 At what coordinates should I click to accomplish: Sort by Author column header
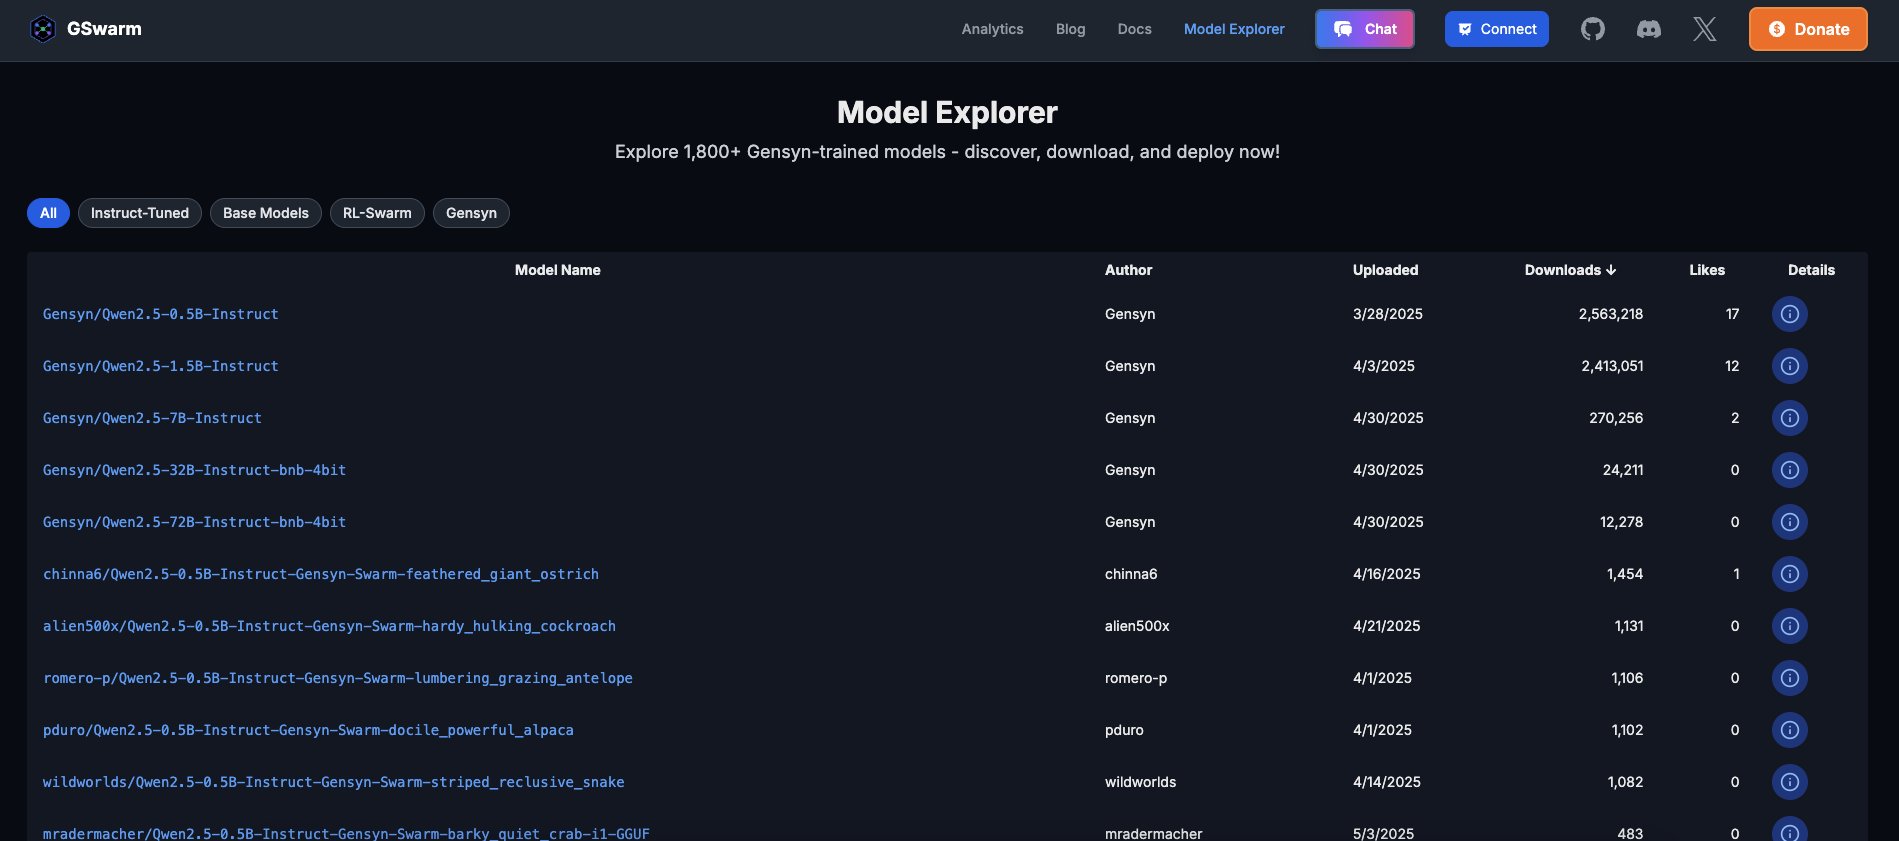(1128, 270)
